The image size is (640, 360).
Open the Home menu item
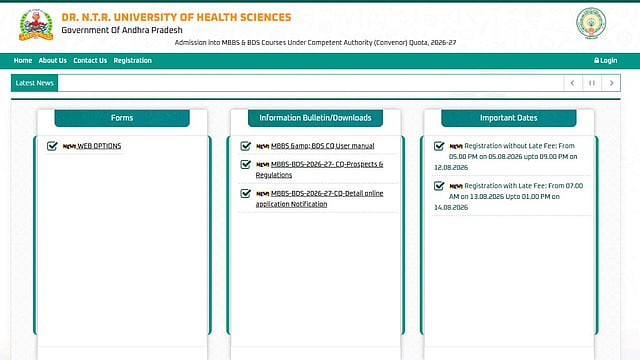pyautogui.click(x=23, y=60)
